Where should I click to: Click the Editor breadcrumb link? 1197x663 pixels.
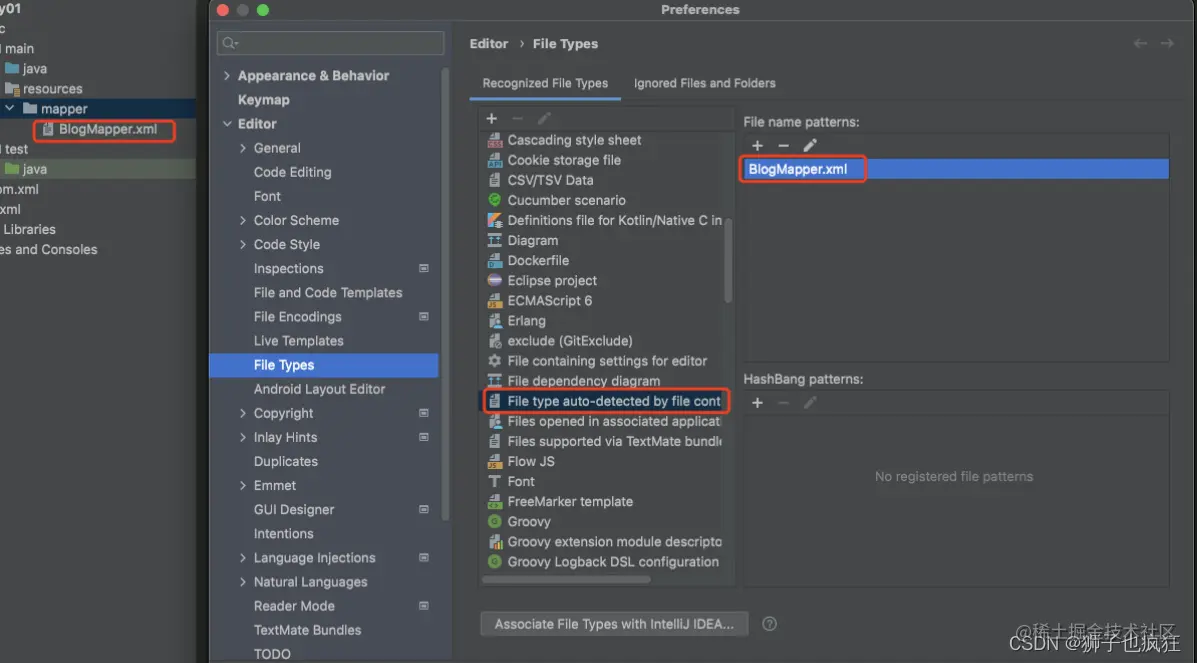489,44
